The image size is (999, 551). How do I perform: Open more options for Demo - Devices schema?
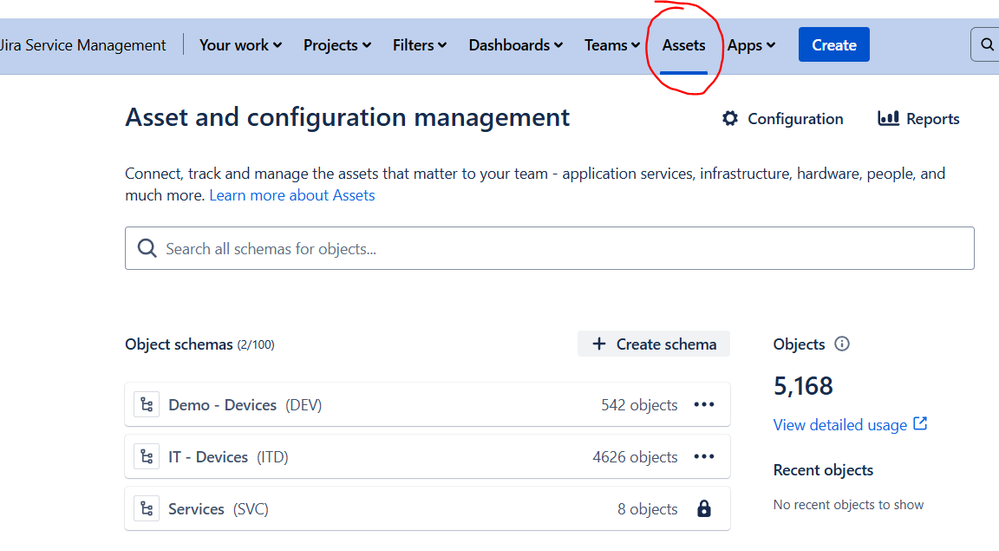coord(704,404)
